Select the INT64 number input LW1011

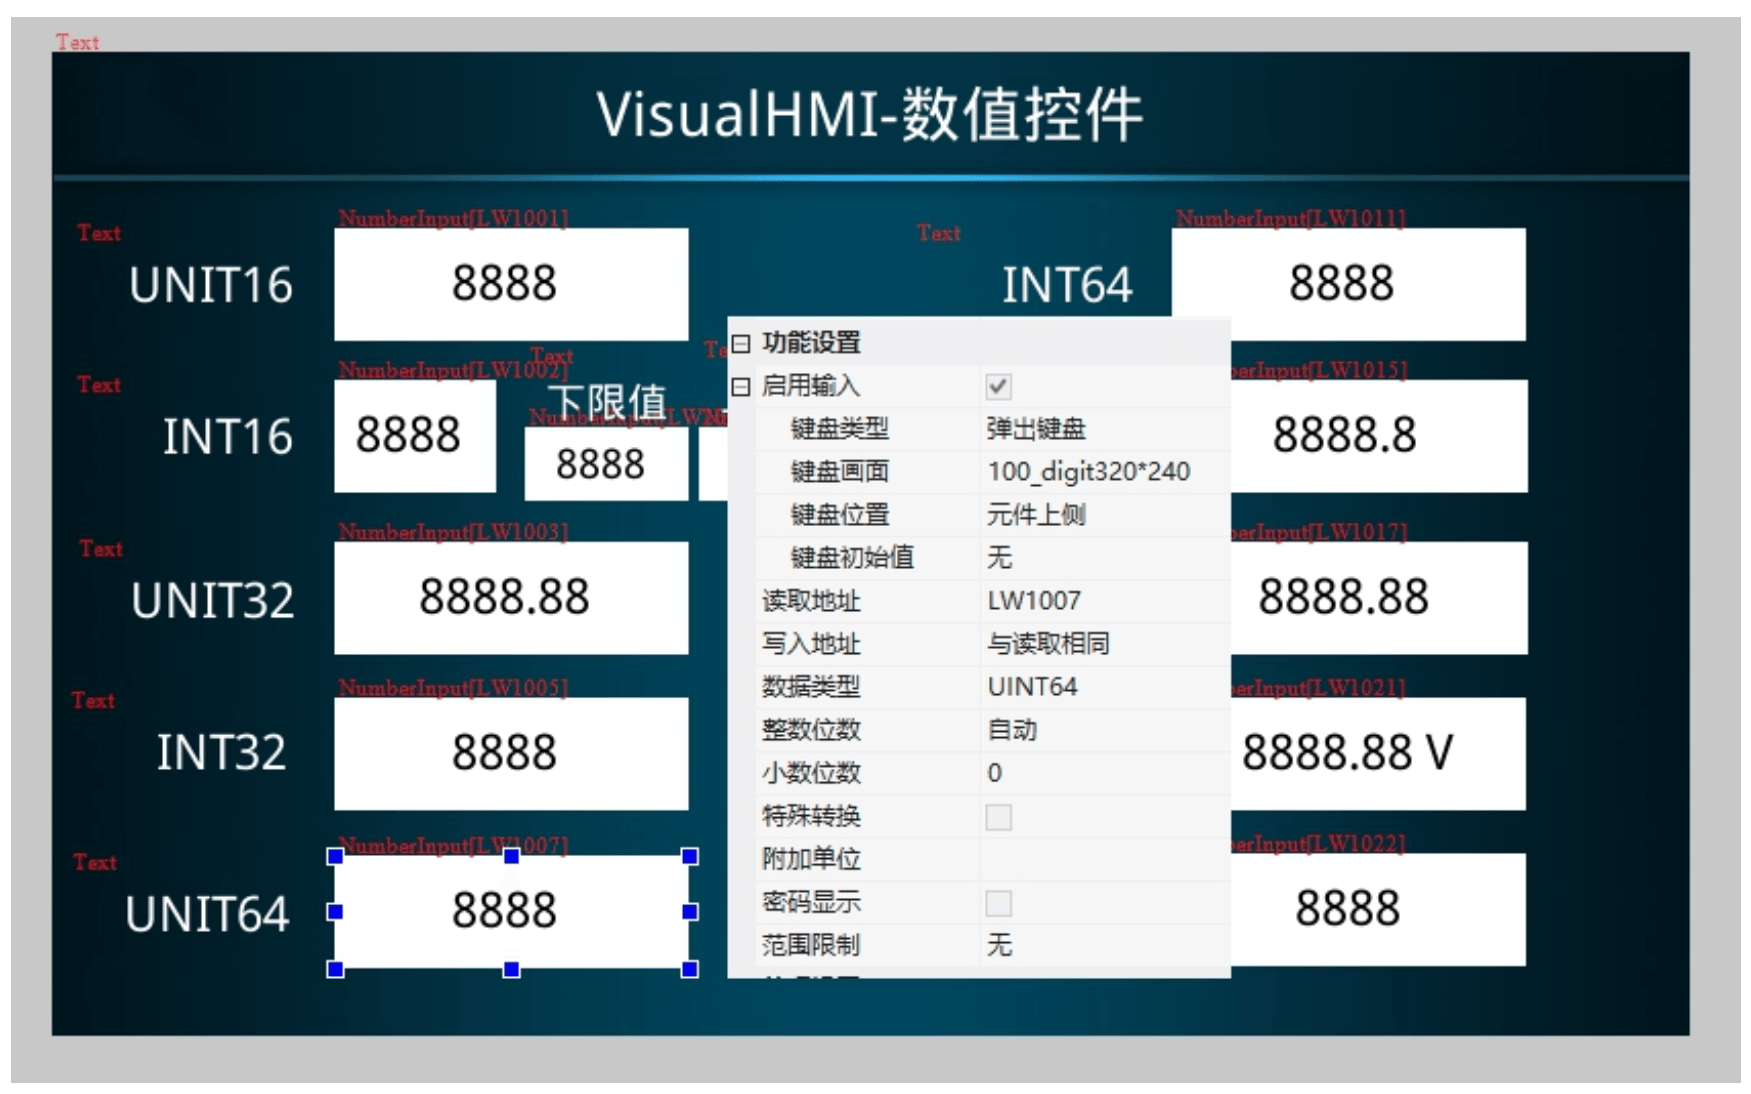pyautogui.click(x=1347, y=284)
